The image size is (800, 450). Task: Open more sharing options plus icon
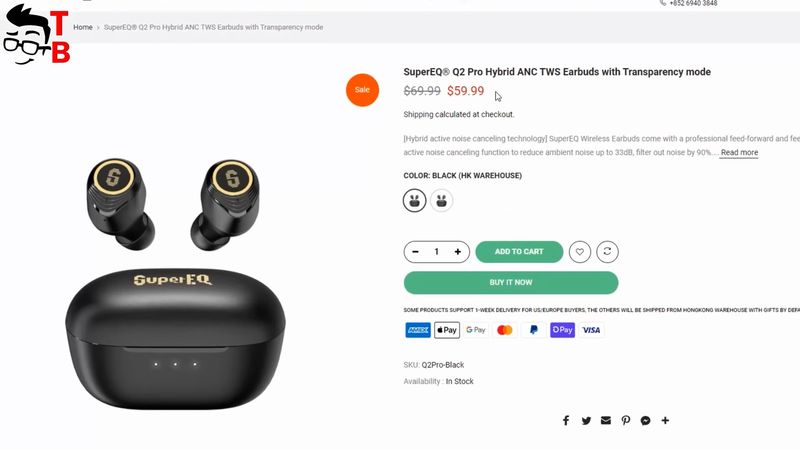pyautogui.click(x=665, y=420)
